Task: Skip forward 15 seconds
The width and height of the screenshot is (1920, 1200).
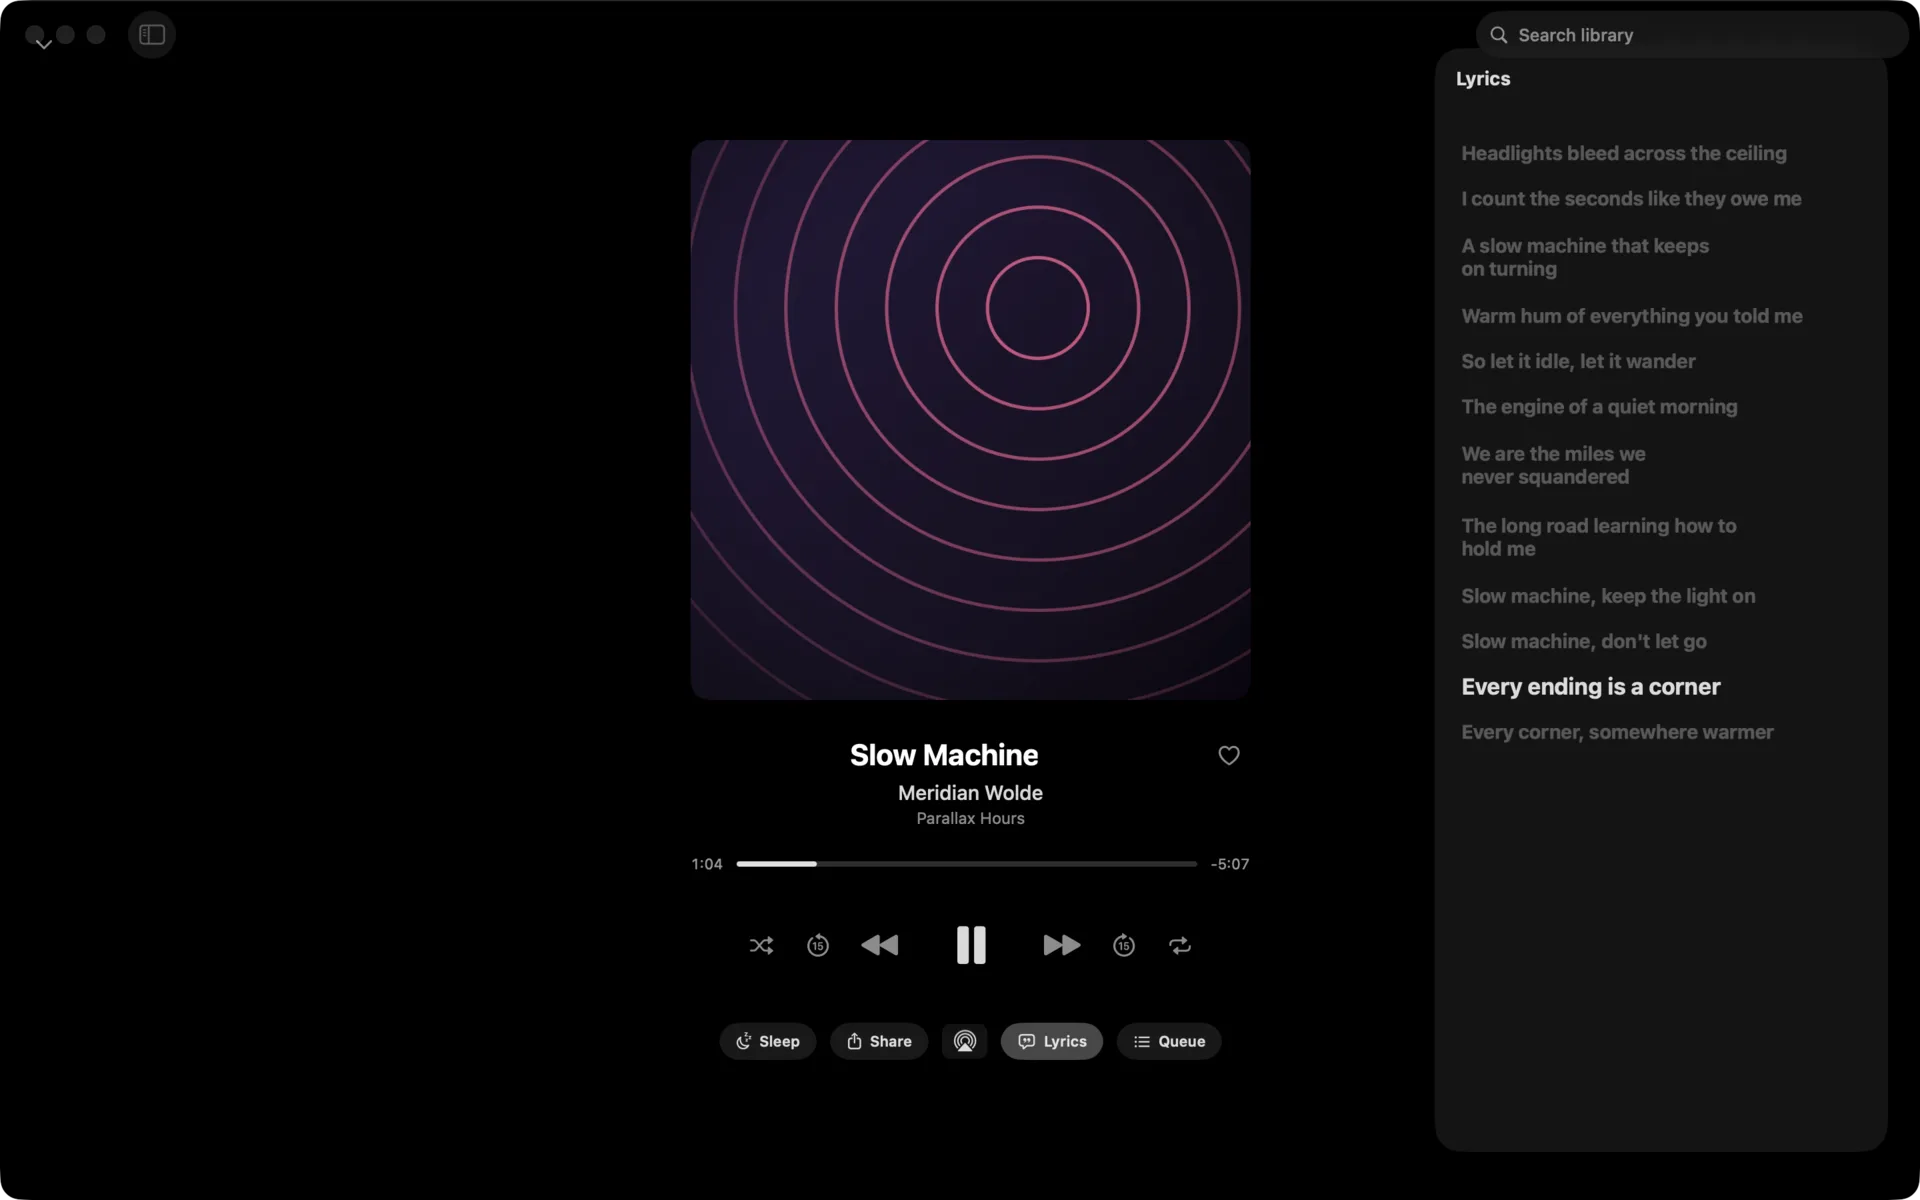Action: pos(1124,945)
